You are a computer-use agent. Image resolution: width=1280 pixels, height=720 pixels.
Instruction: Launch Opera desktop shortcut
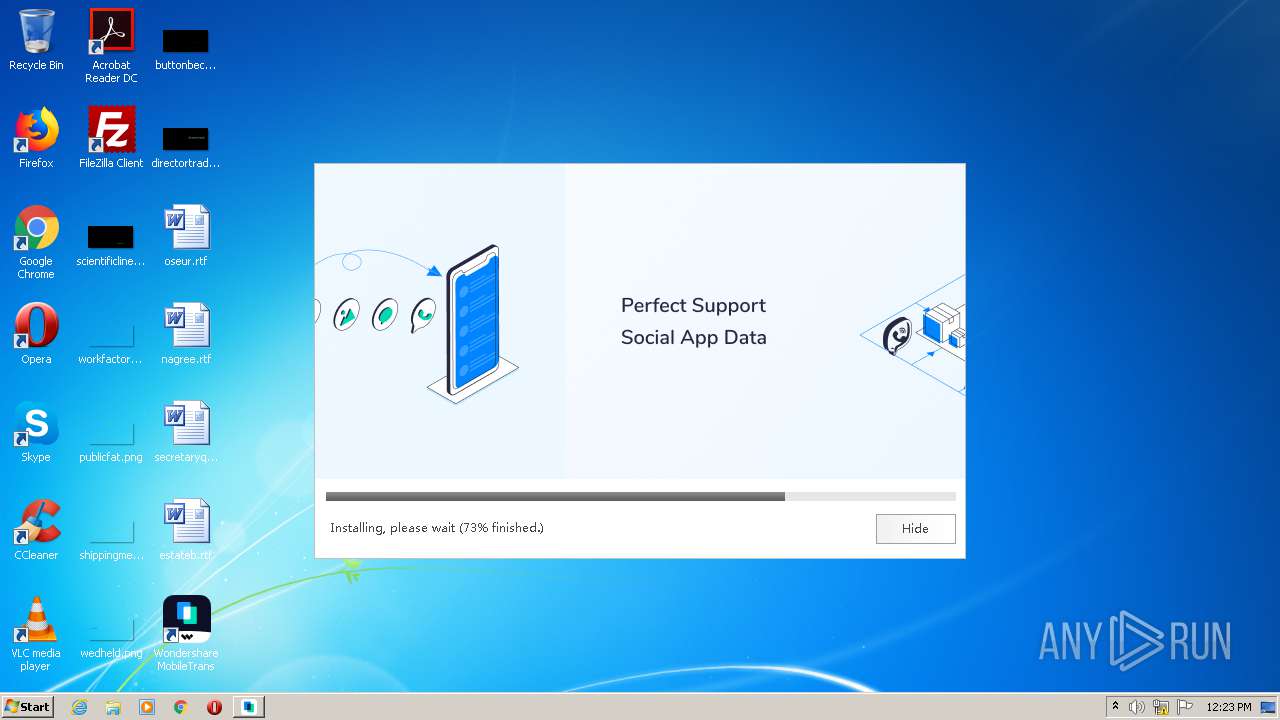point(36,334)
